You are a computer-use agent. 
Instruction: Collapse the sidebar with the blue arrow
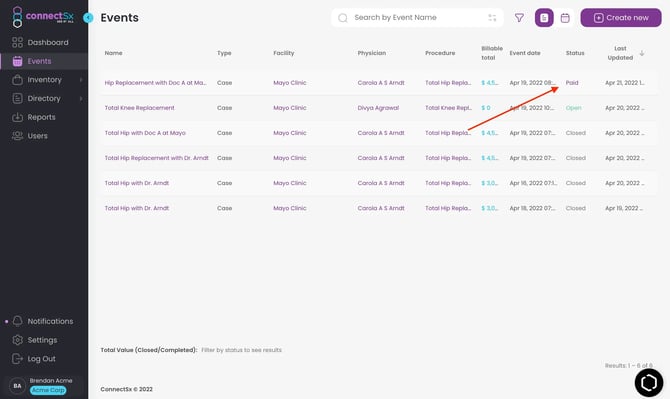88,18
